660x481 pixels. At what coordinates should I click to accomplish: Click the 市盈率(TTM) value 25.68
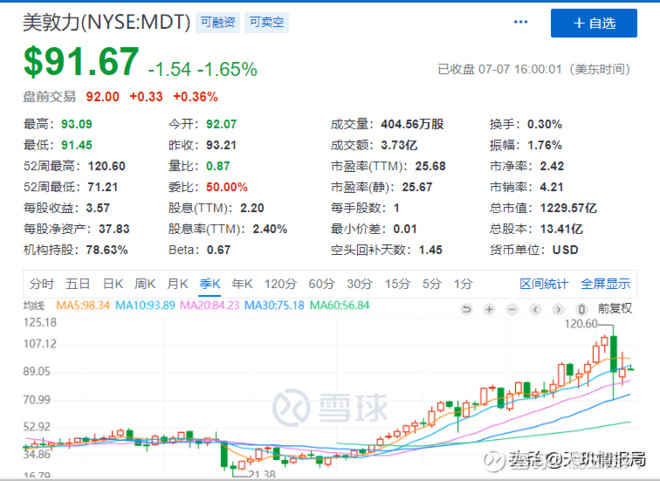[x=430, y=166]
